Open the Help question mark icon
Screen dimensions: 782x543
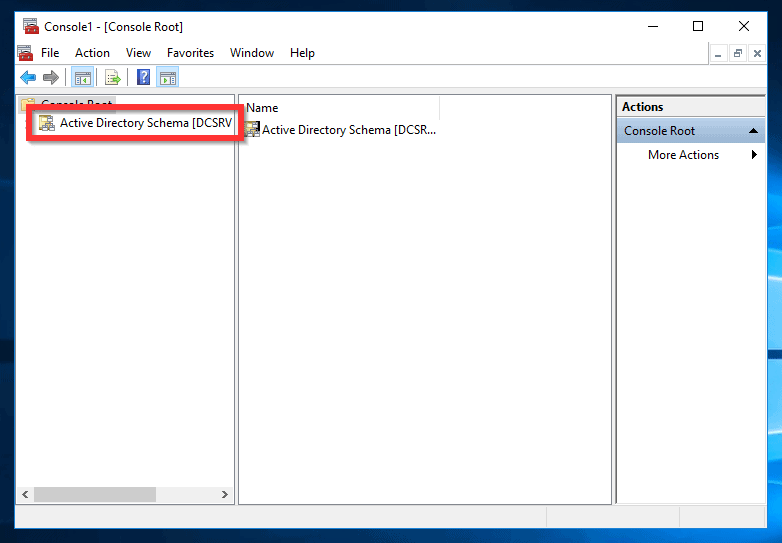coord(143,77)
